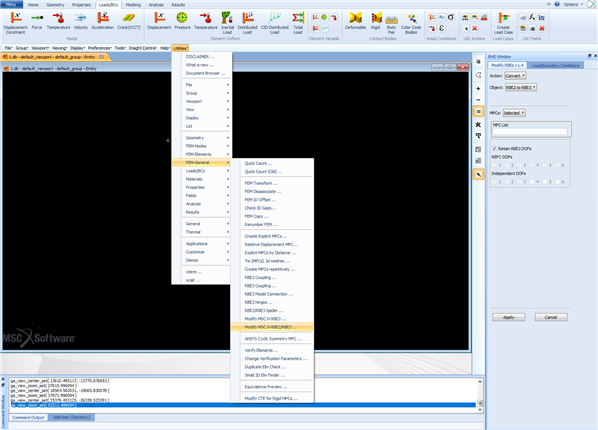Toggle the Retain RBE2 DOFs checkbox
The image size is (598, 430).
(494, 148)
